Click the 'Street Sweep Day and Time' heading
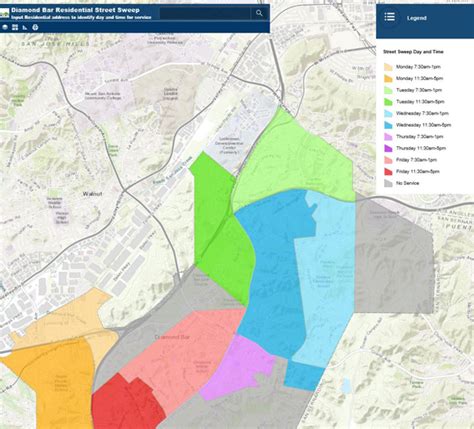The image size is (474, 429). [x=413, y=52]
